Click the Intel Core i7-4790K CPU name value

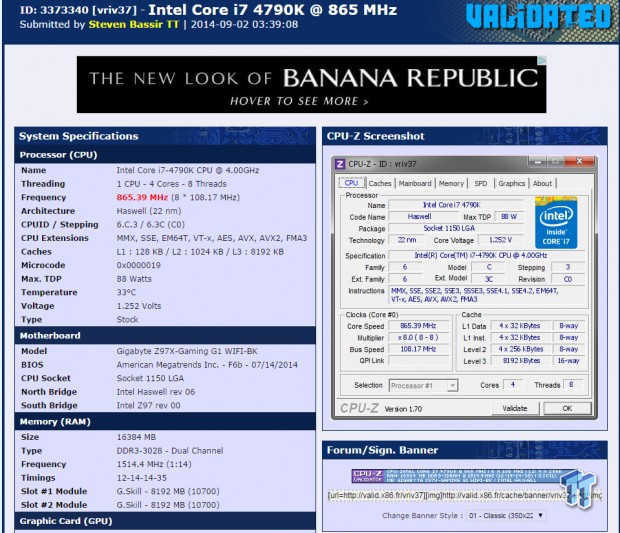pyautogui.click(x=188, y=170)
